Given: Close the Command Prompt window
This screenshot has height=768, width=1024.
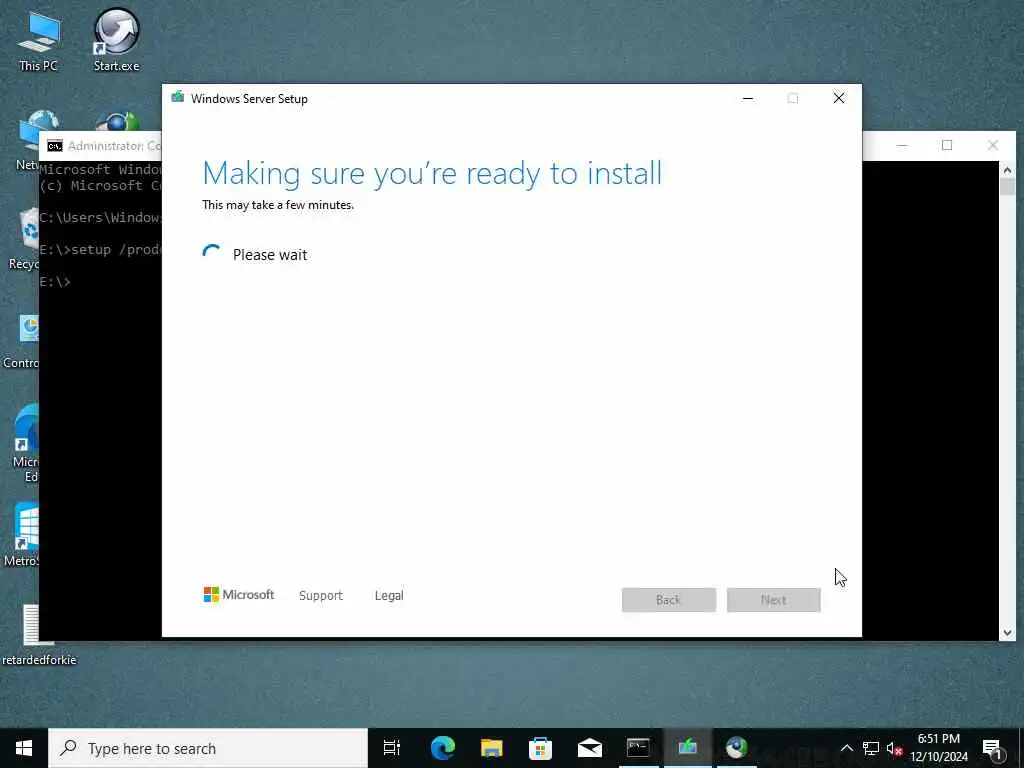Looking at the screenshot, I should click(x=993, y=145).
